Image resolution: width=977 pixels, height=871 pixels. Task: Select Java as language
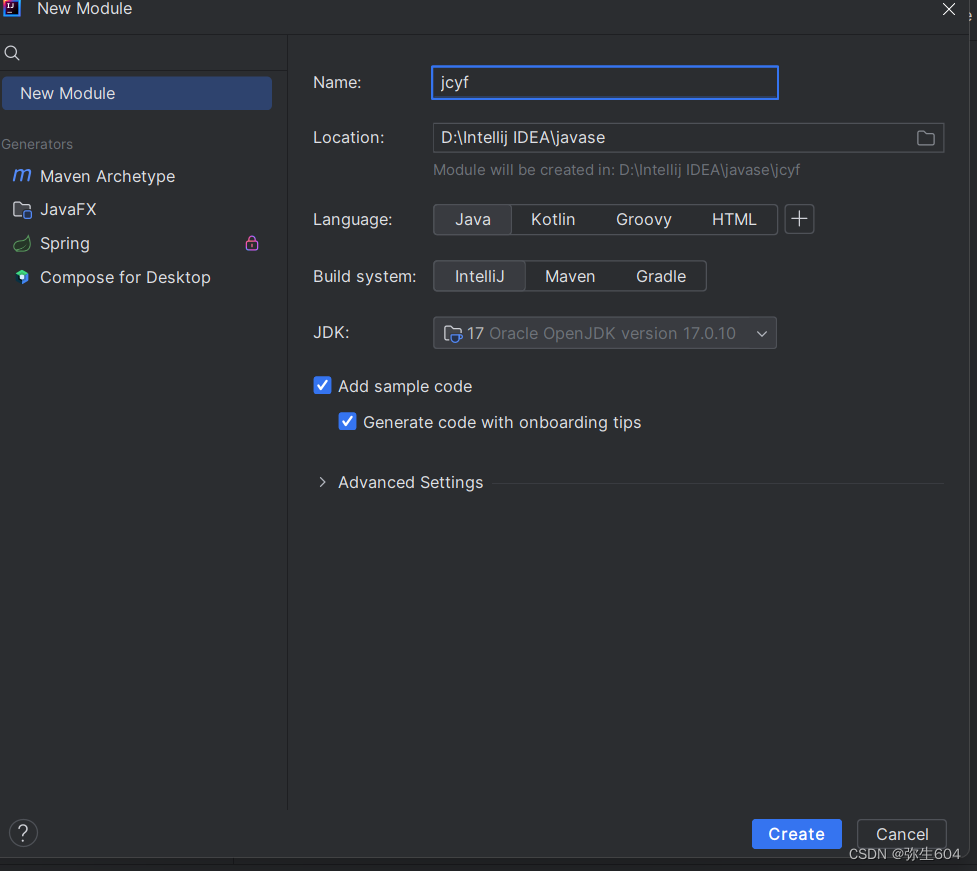tap(472, 219)
